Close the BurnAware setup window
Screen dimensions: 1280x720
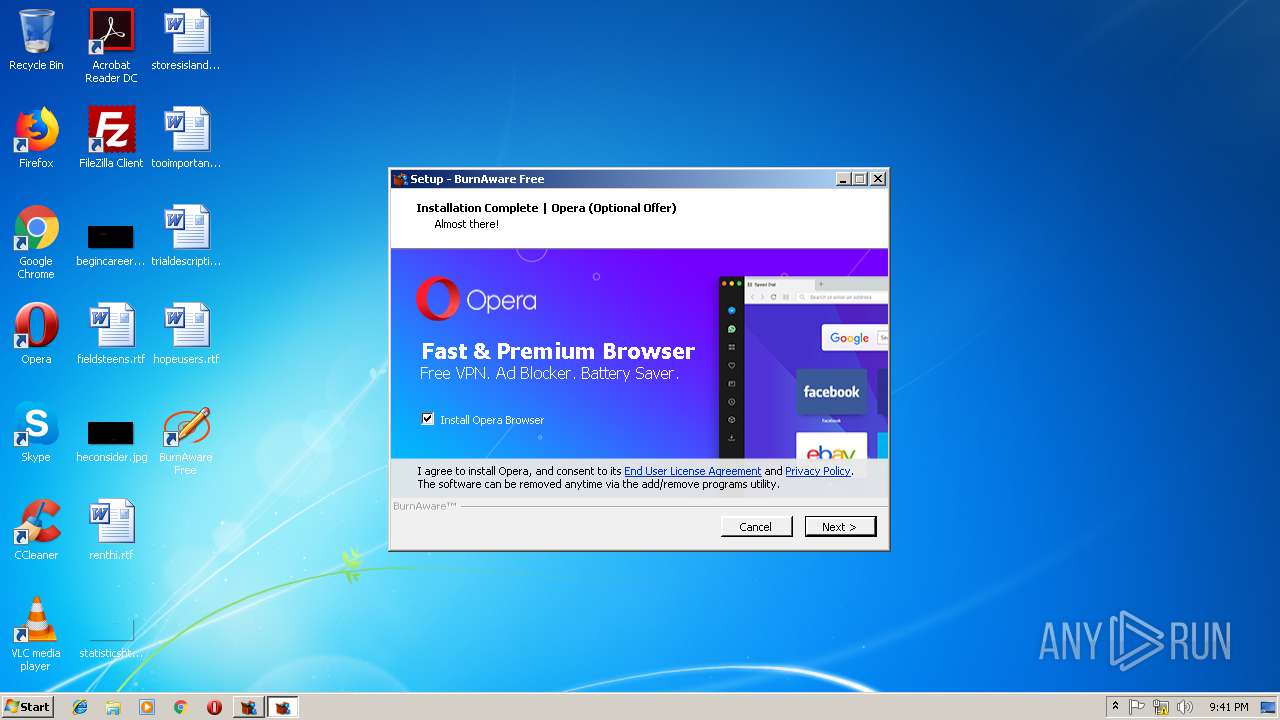877,179
